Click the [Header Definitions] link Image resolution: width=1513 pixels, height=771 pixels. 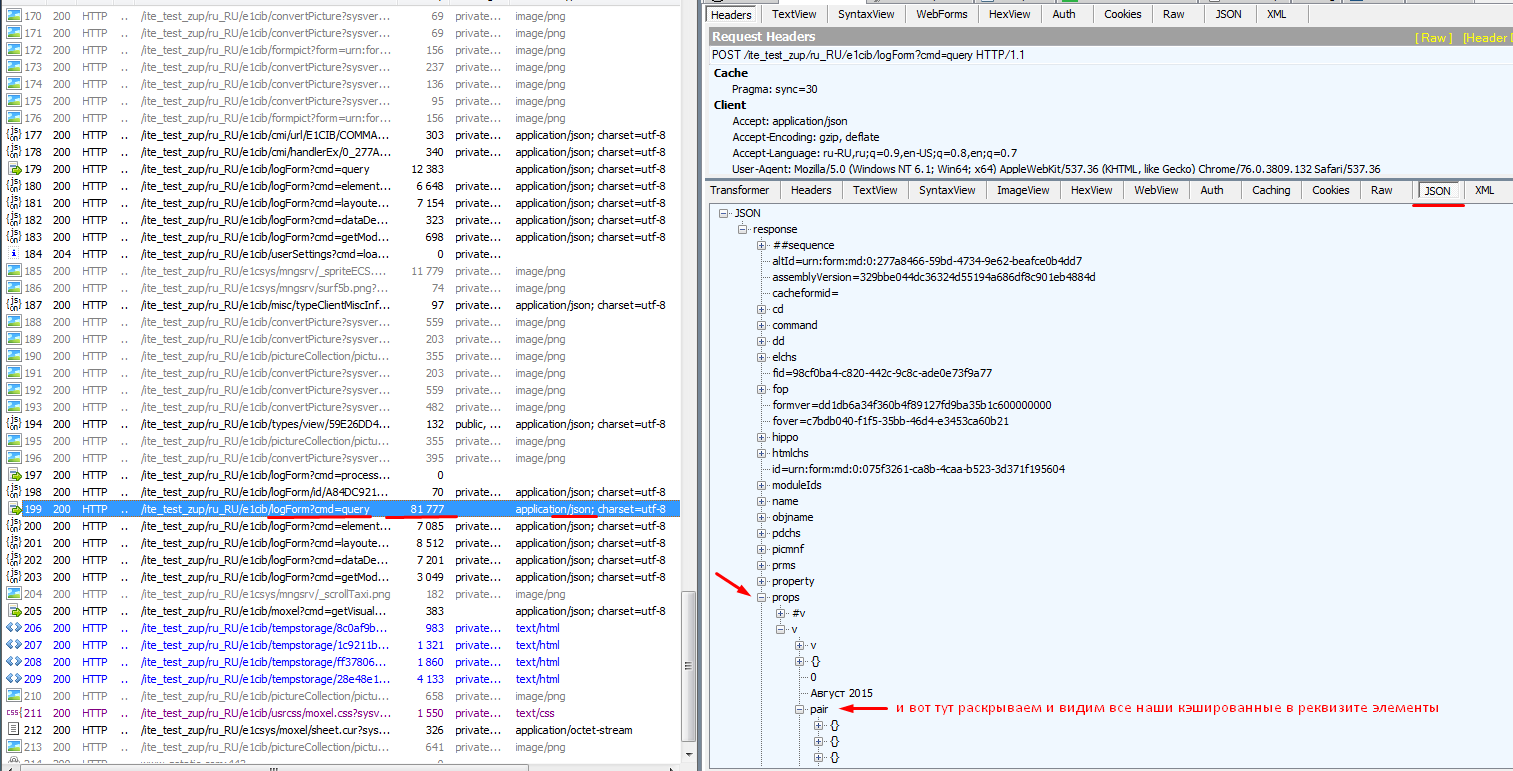coord(1486,37)
